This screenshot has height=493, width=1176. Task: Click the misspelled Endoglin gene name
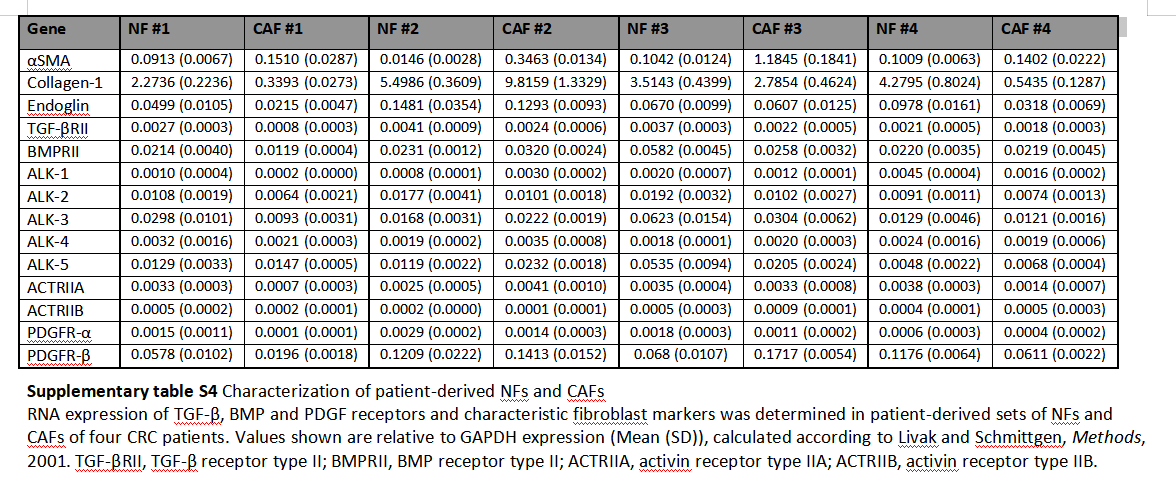(x=52, y=104)
